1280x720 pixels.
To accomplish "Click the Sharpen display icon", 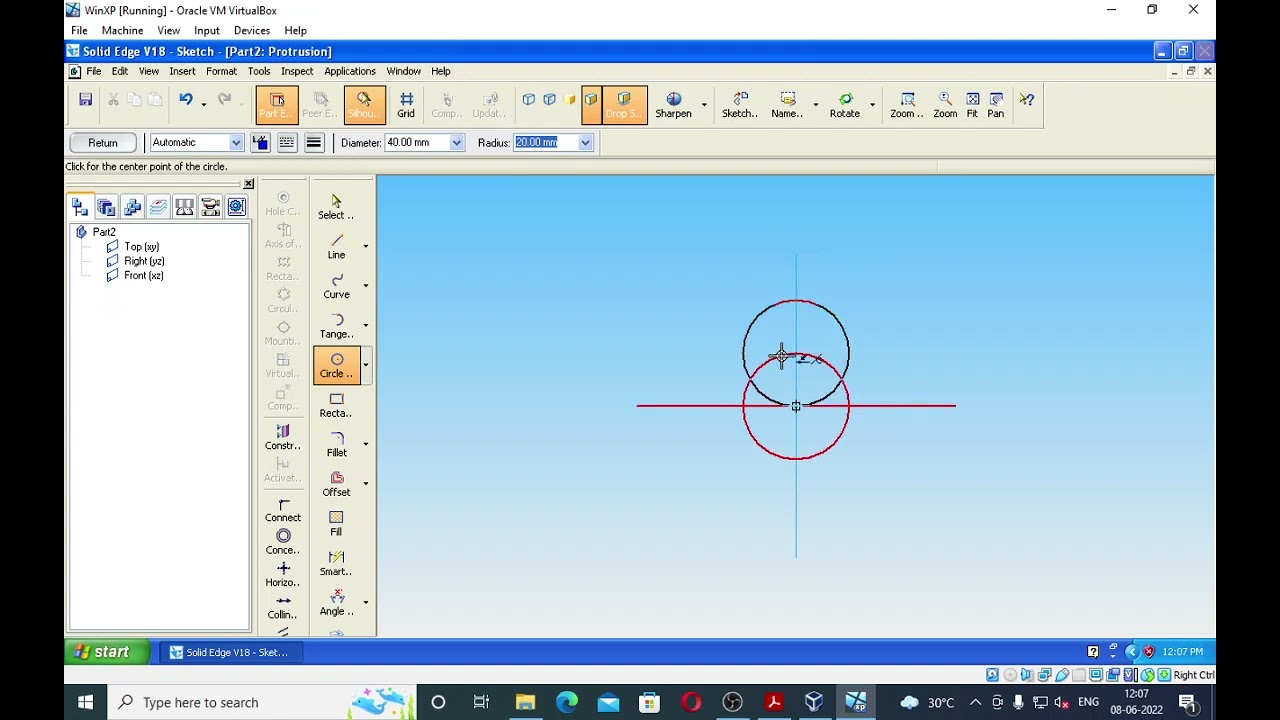I will click(x=673, y=104).
